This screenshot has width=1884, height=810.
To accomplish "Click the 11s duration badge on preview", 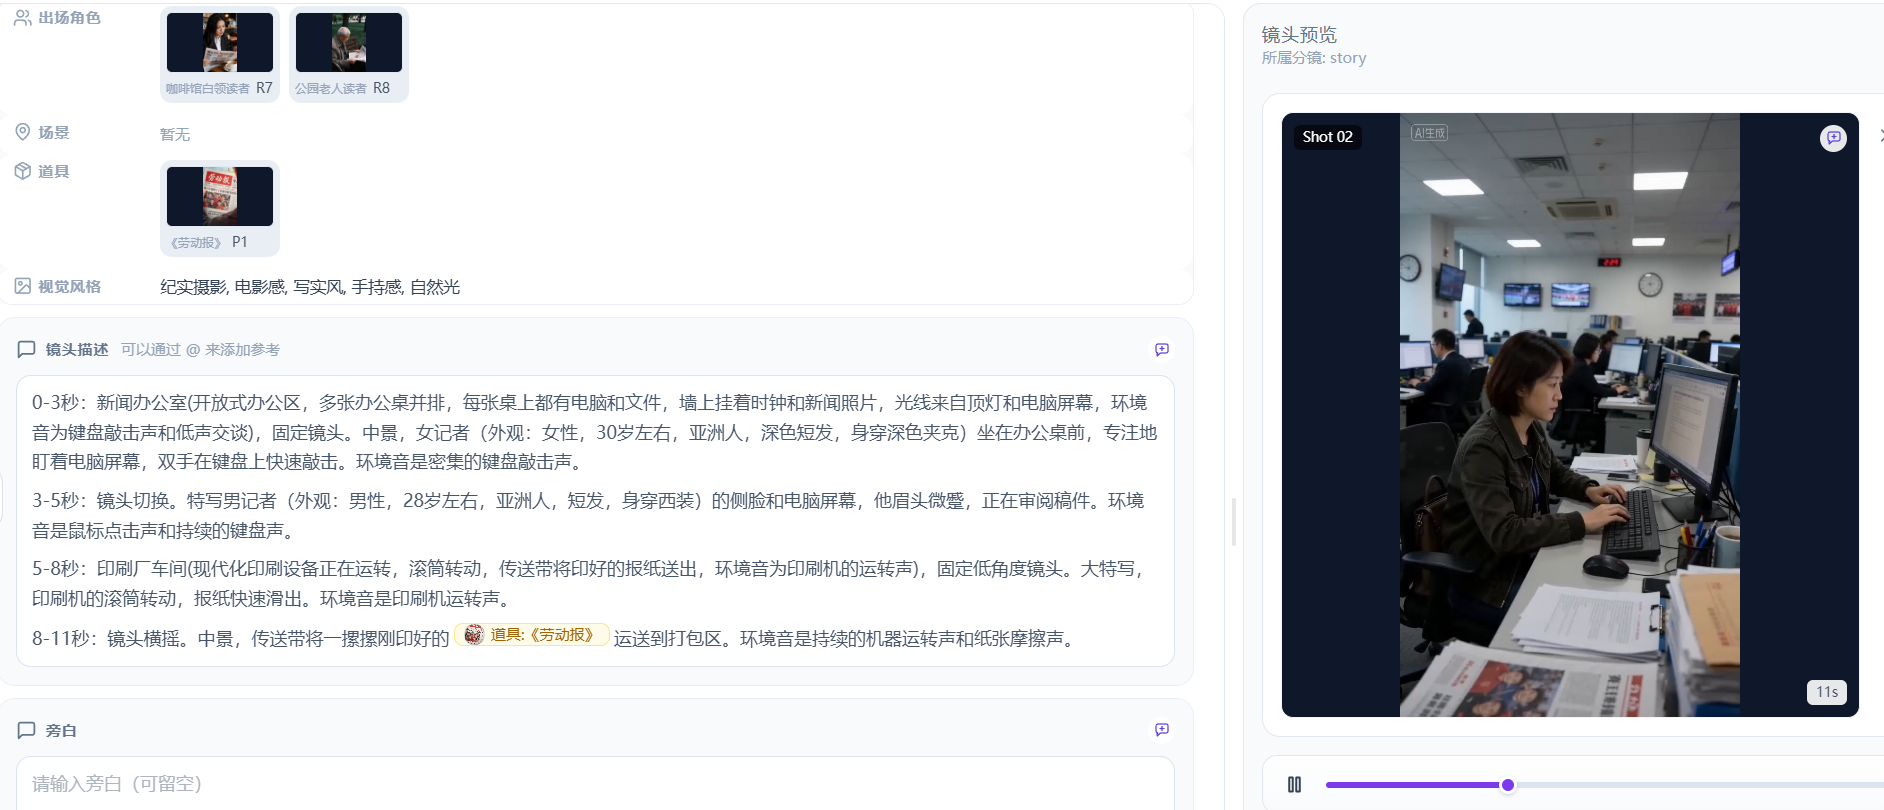I will pos(1826,692).
